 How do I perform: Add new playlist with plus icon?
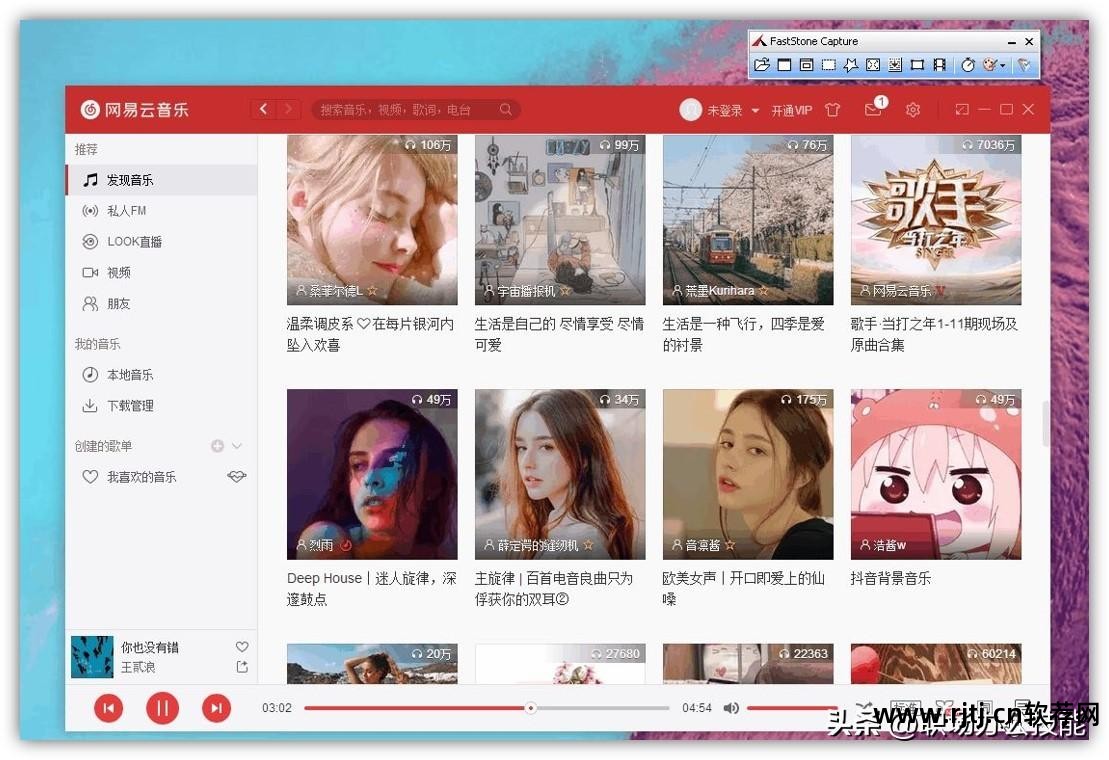[x=217, y=445]
